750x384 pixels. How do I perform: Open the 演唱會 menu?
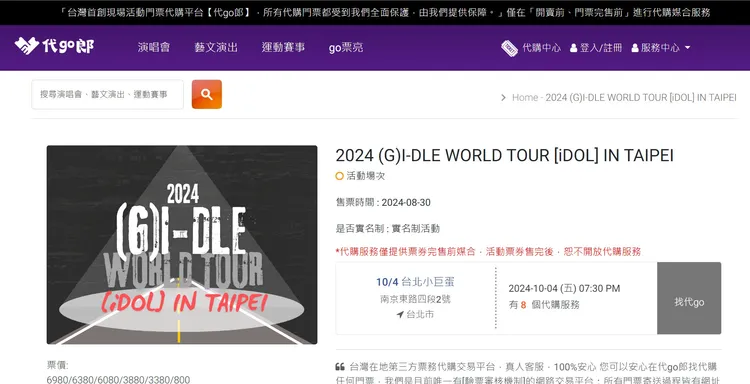pos(154,47)
